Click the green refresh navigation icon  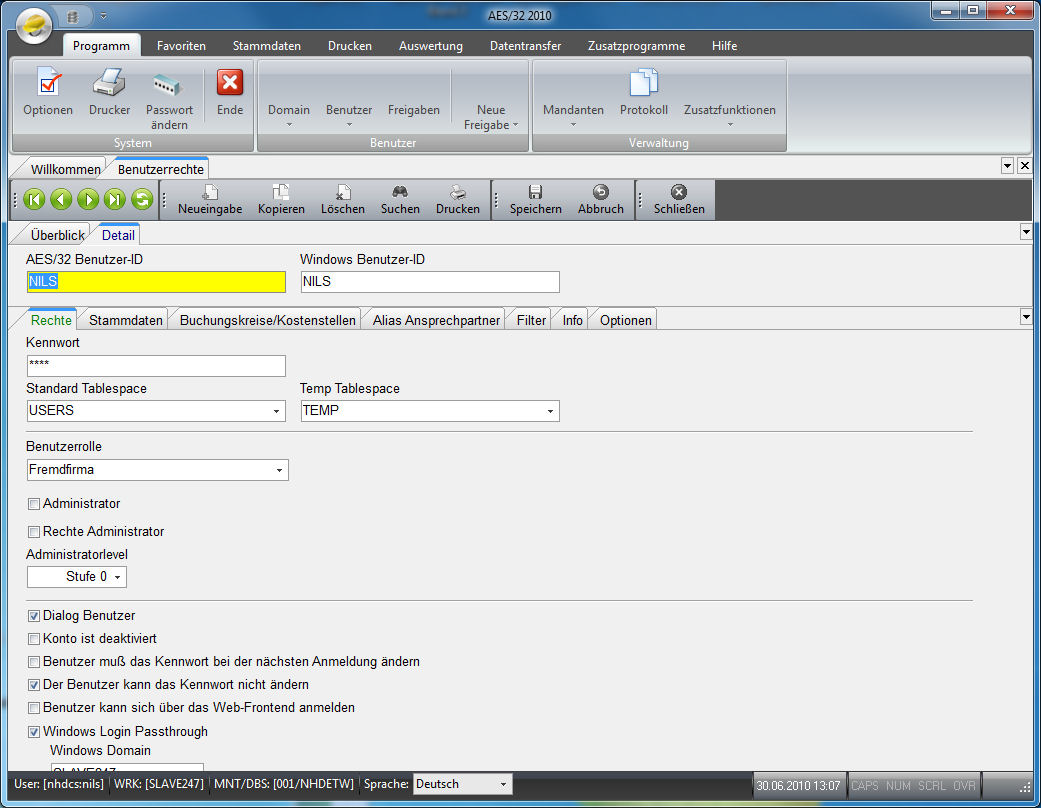(141, 199)
